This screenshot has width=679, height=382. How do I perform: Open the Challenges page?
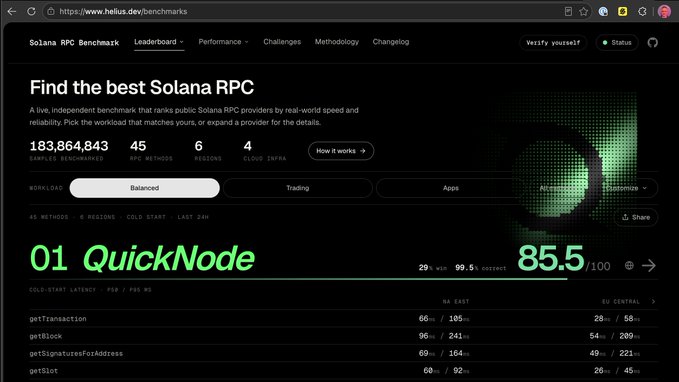click(x=282, y=42)
